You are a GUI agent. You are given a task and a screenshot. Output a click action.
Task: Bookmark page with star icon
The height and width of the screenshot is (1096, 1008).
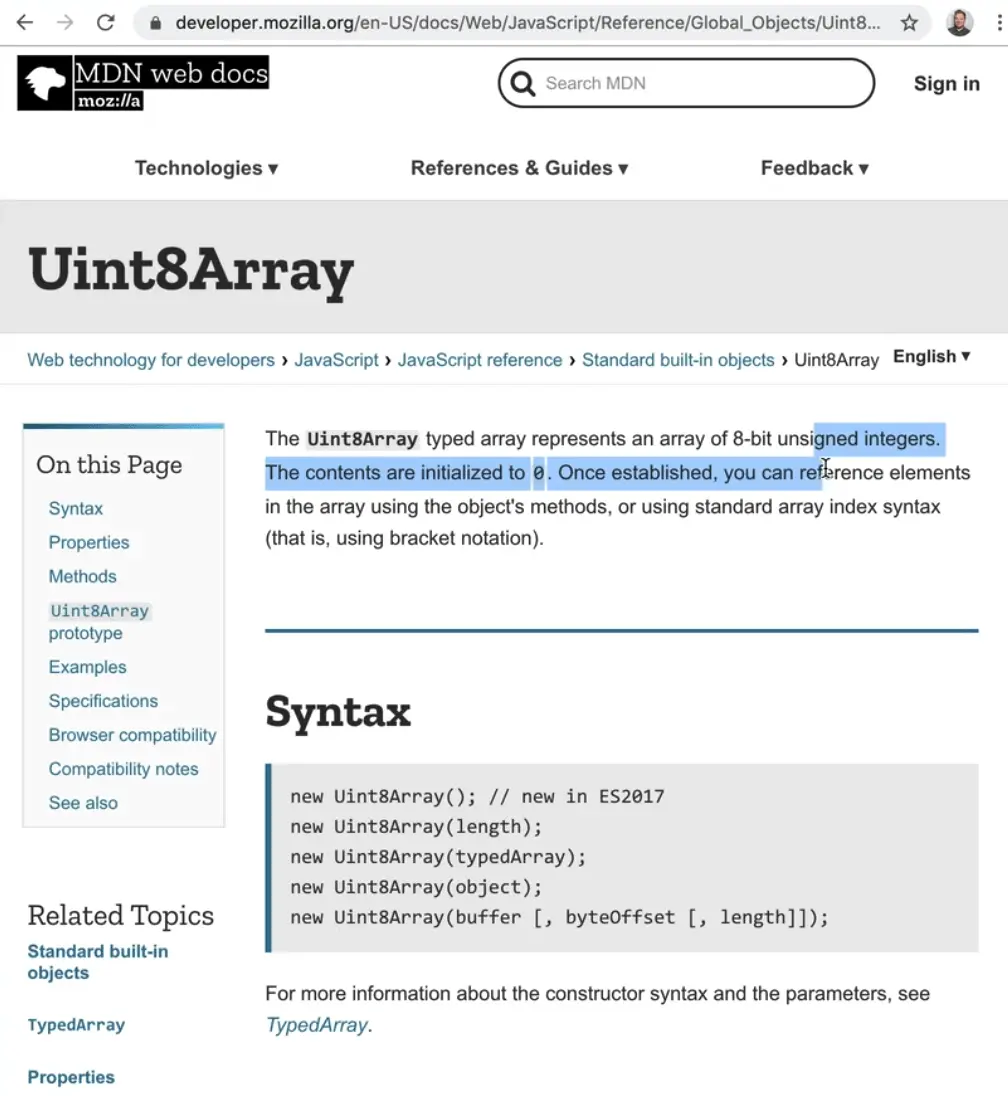[909, 22]
